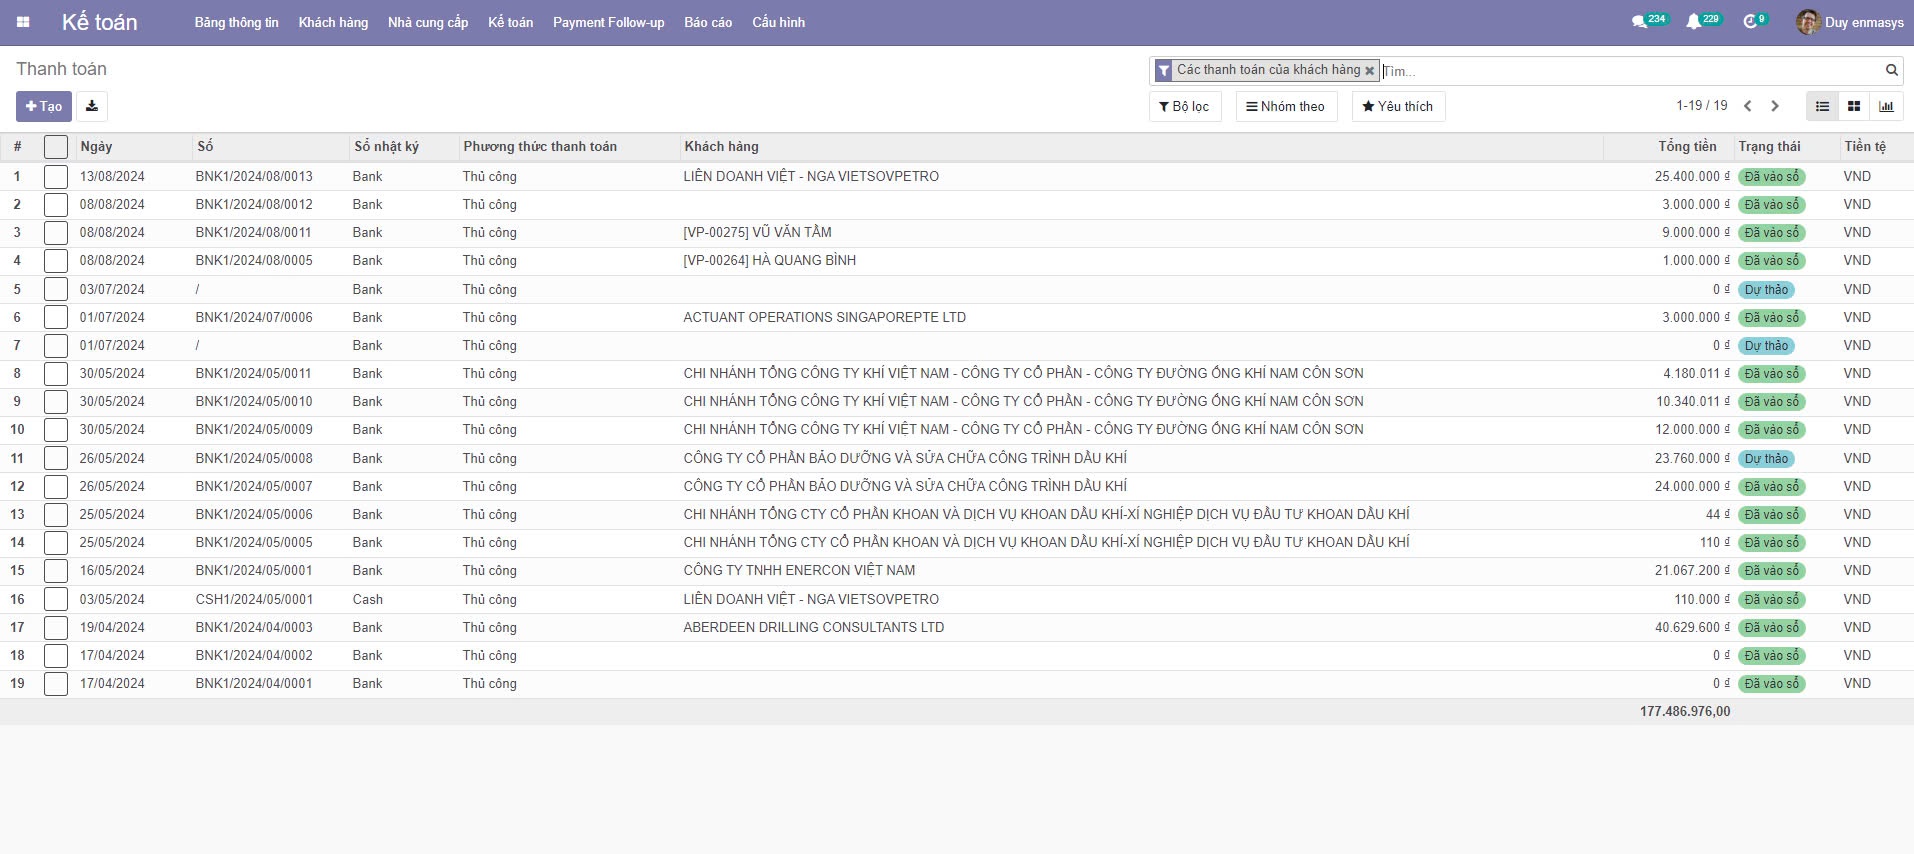
Task: Click the search magnifier icon
Action: click(1891, 70)
